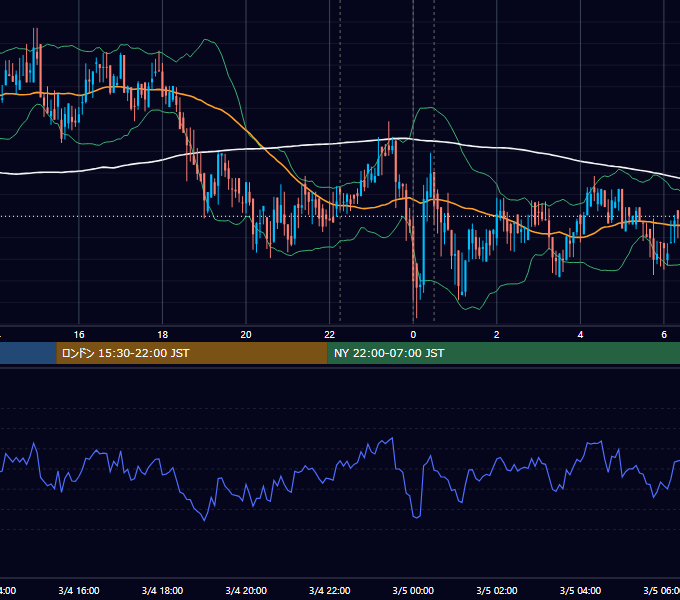Click the 4 hour label on price chart axis

click(580, 335)
